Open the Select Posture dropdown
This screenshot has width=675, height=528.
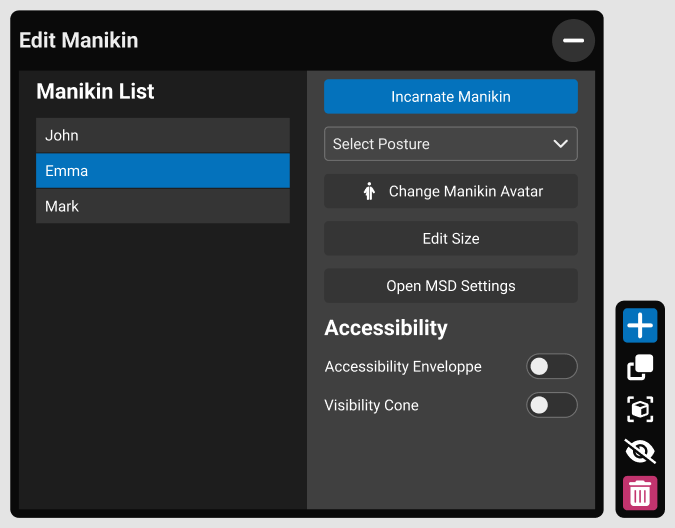(450, 144)
